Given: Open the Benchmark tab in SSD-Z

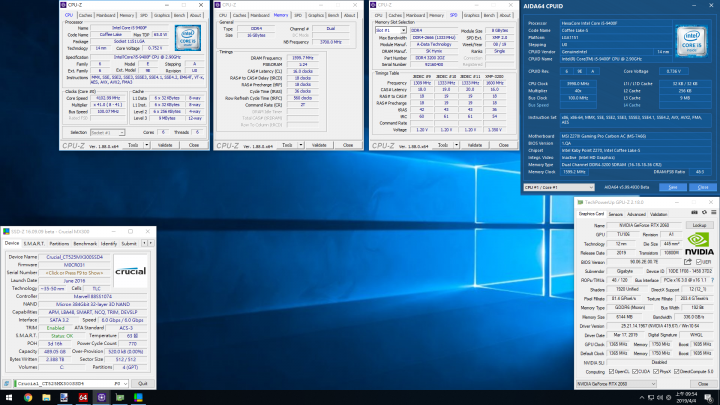Looking at the screenshot, I should coord(85,243).
